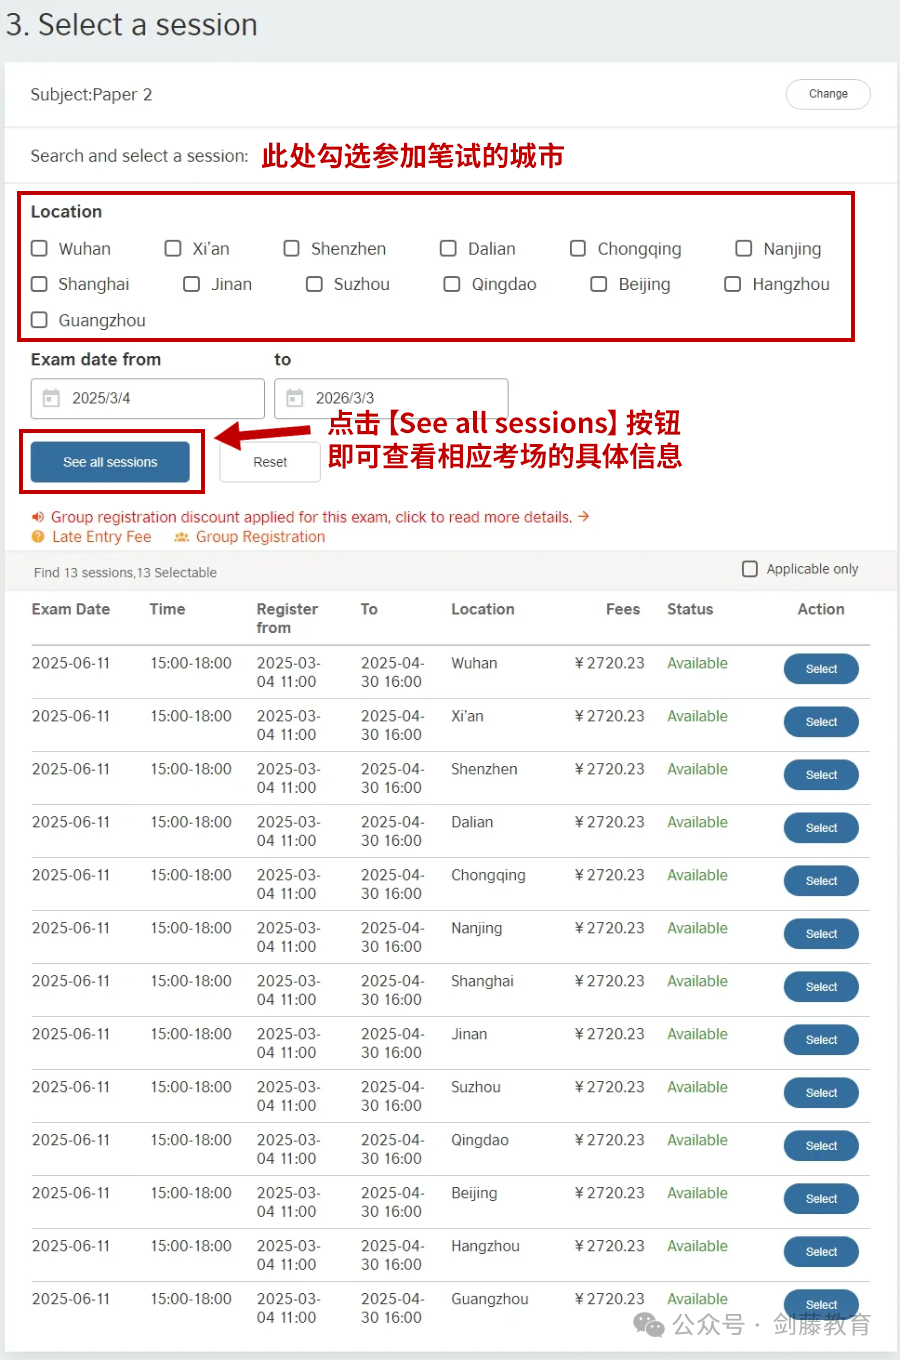Click the 'Find 13 sessions,13 Selectable' text
Viewport: 900px width, 1360px height.
[x=125, y=573]
